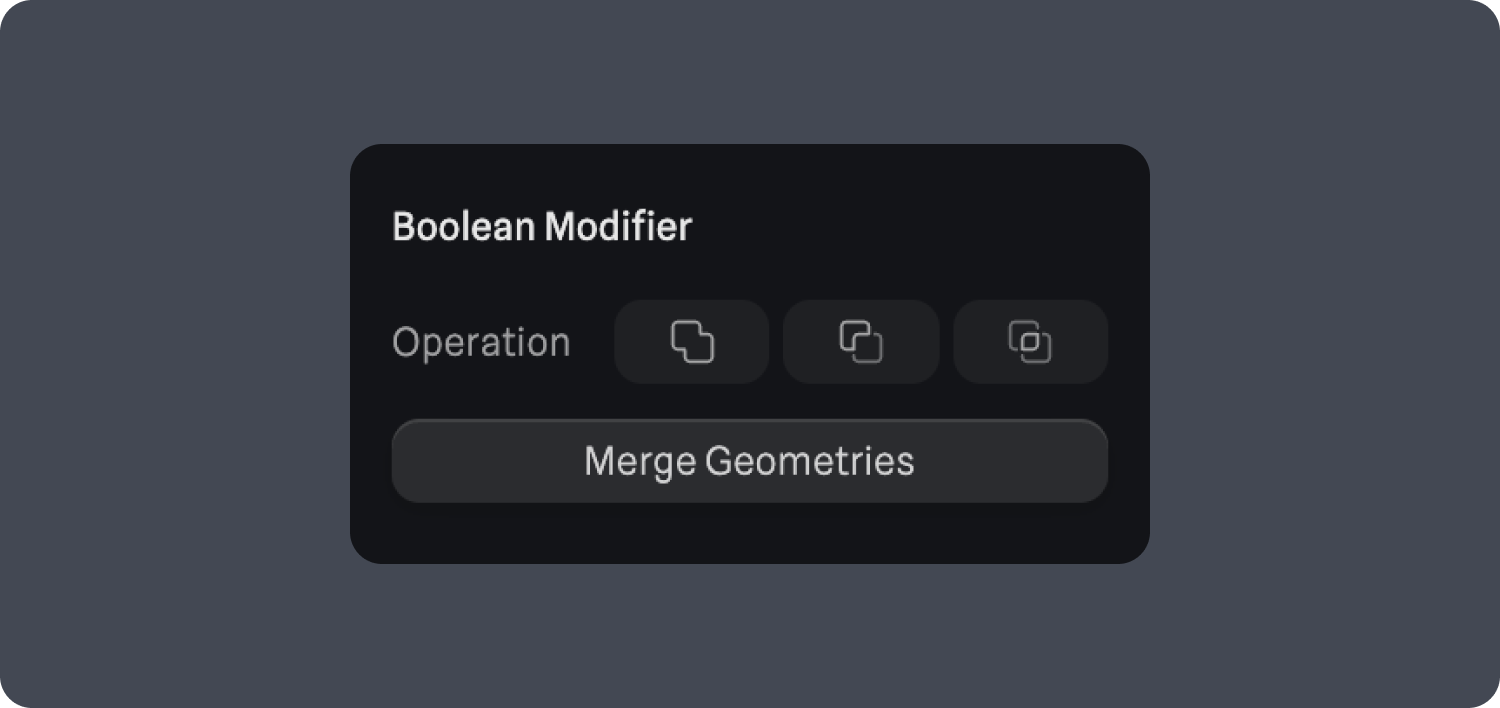This screenshot has height=708, width=1500.
Task: Click the word Geometries on the button
Action: pos(809,462)
